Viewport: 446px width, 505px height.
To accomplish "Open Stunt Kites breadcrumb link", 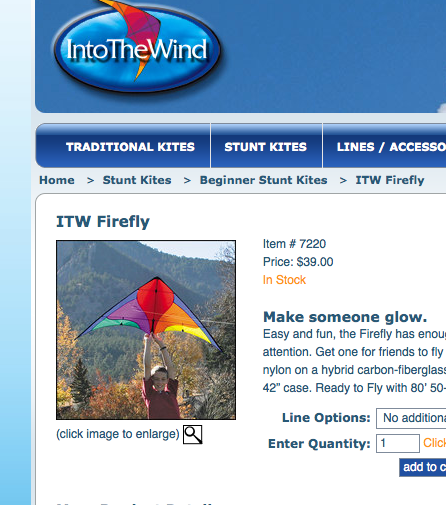I will coord(137,180).
